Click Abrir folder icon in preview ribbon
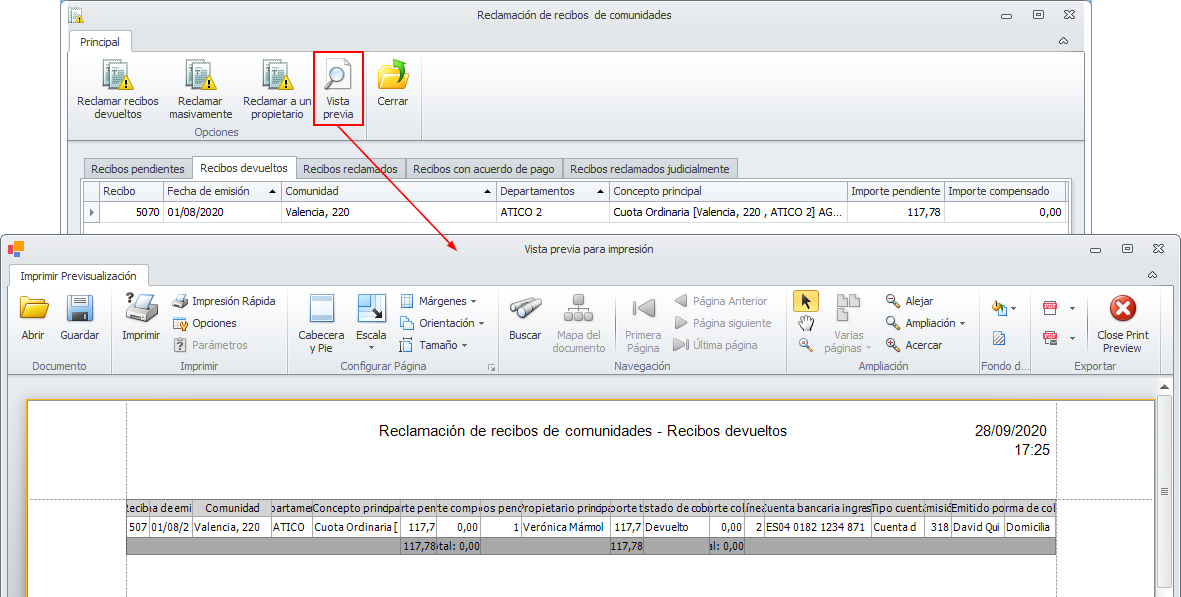 33,309
